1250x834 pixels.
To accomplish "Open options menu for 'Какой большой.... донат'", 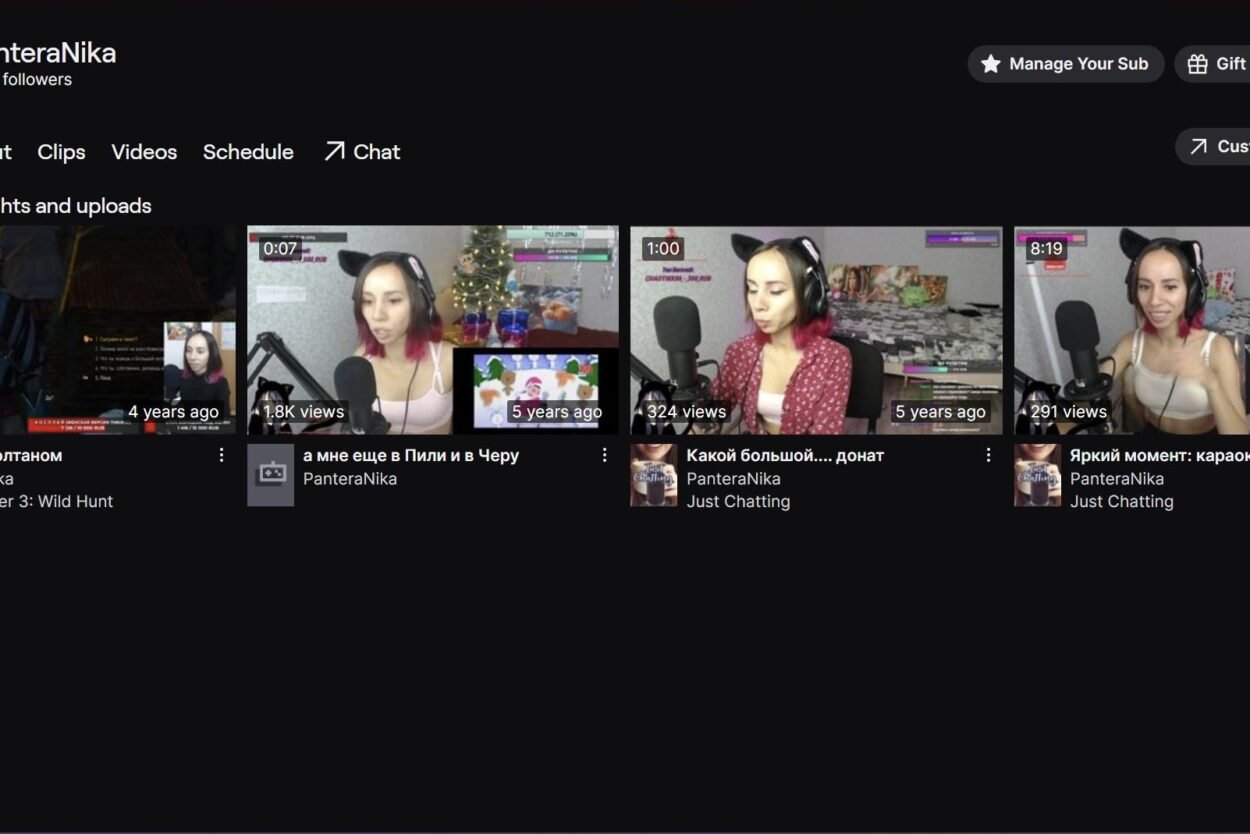I will point(988,455).
